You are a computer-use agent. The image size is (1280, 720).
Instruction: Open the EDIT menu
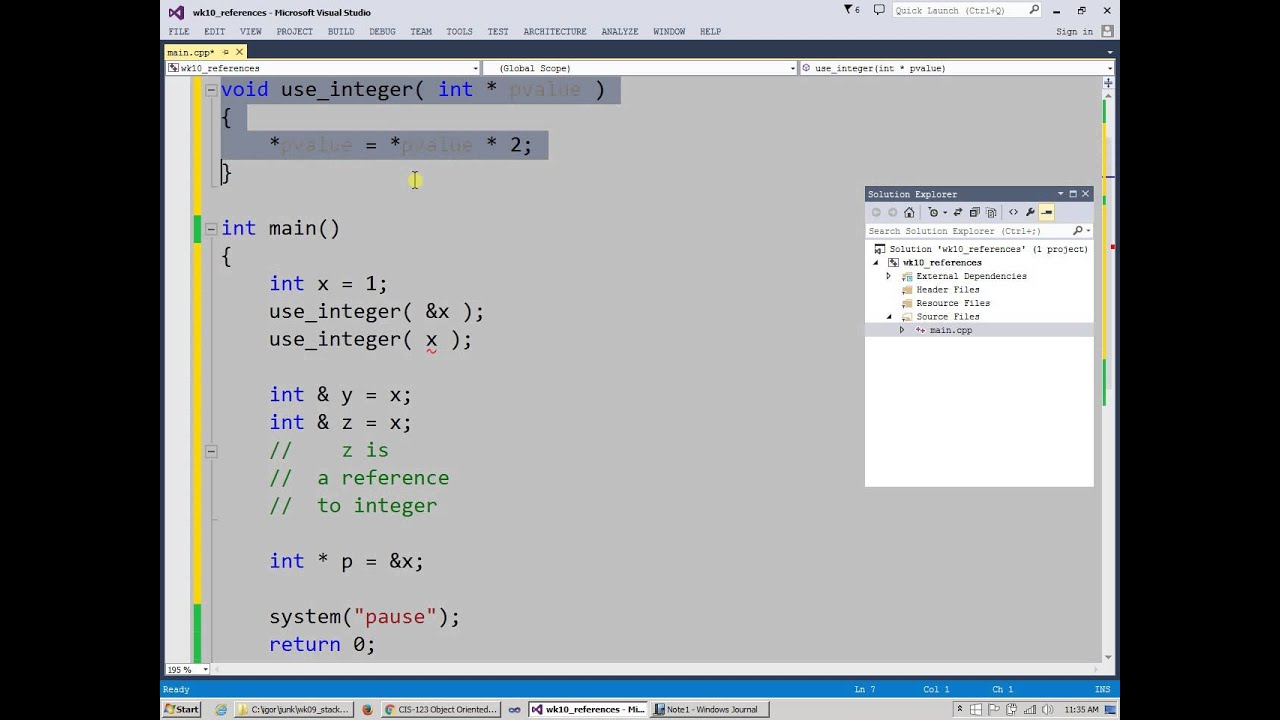coord(215,32)
